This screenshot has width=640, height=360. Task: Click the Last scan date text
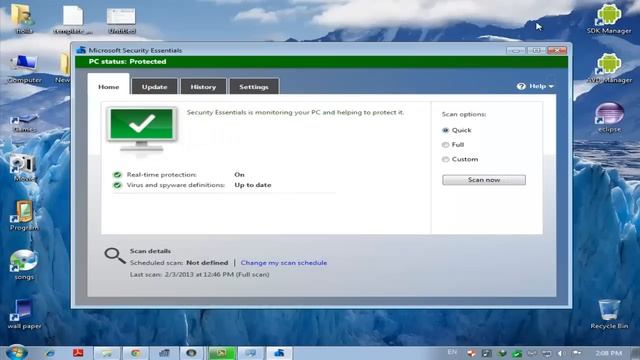[199, 275]
